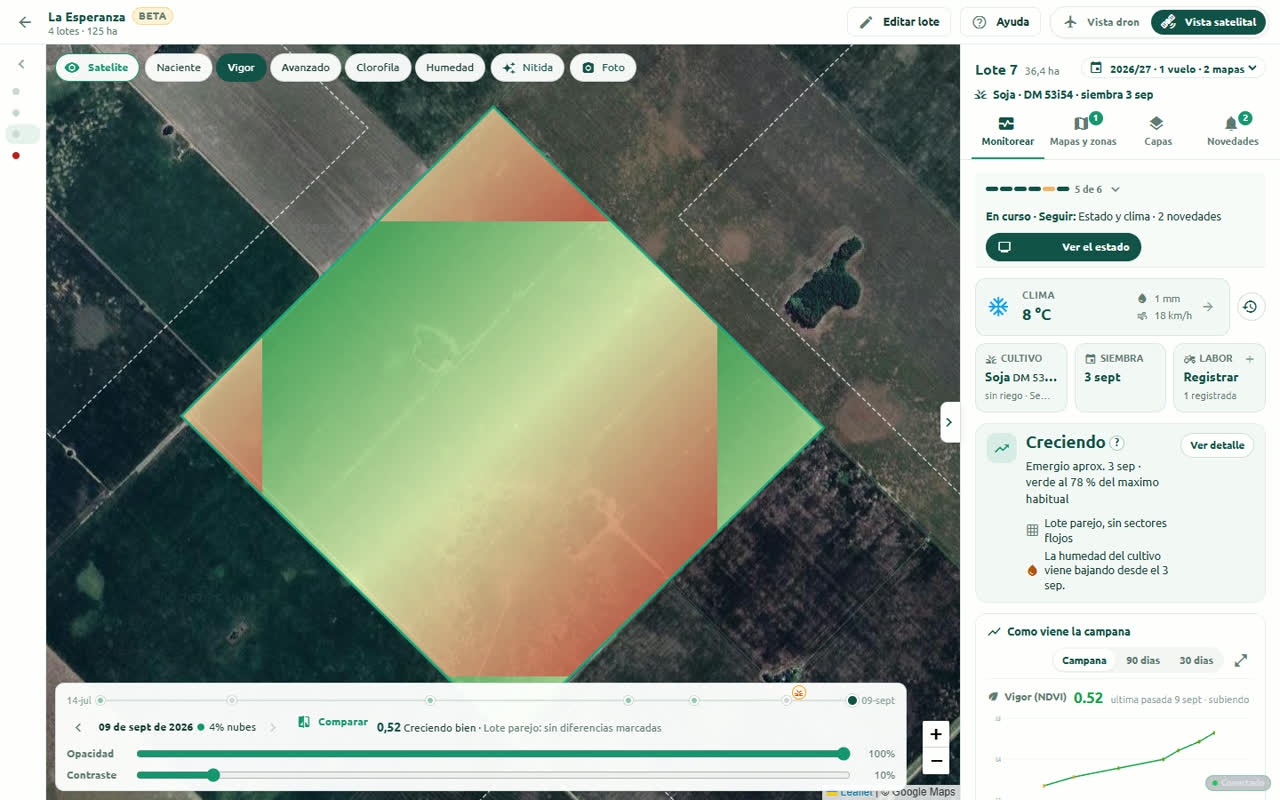Screen dimensions: 1280x800
Task: Collapse the right panel with chevron
Action: pos(950,422)
